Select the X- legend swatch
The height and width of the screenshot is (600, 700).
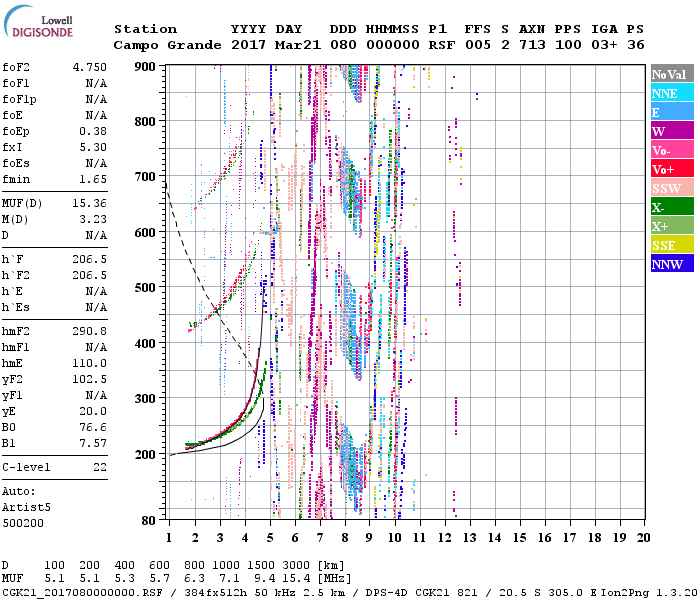[672, 207]
